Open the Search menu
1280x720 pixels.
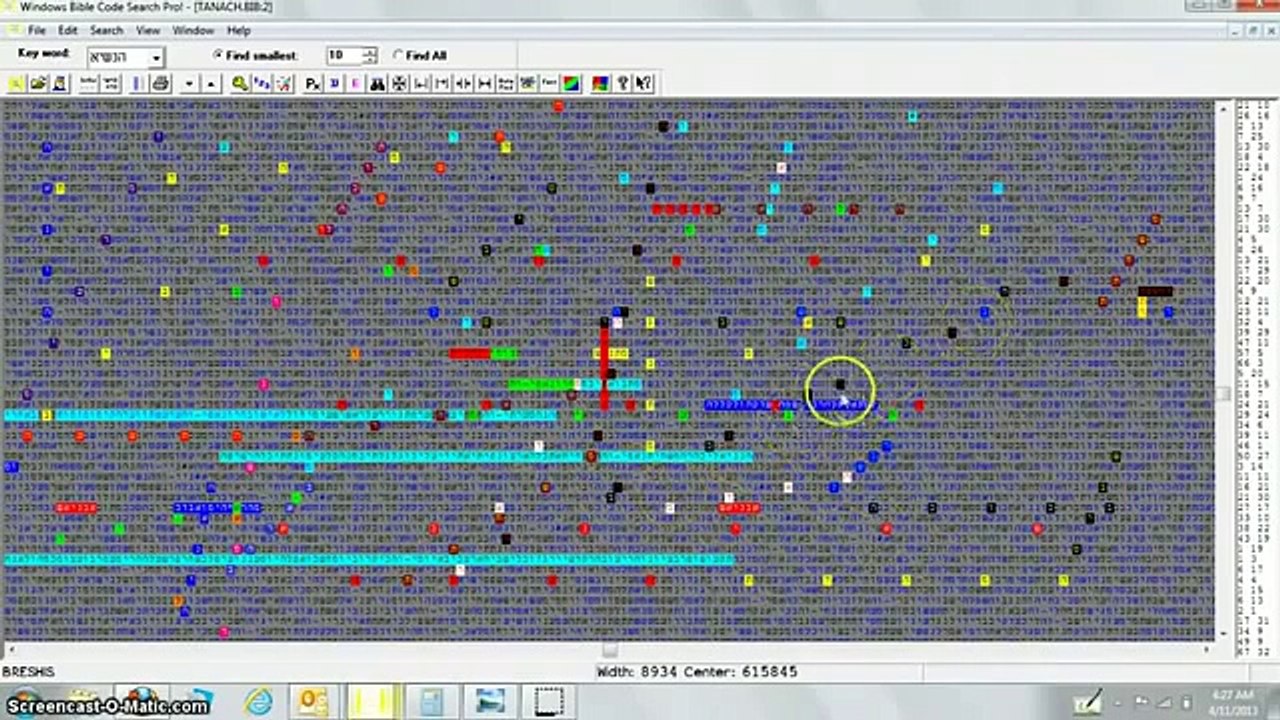[106, 31]
